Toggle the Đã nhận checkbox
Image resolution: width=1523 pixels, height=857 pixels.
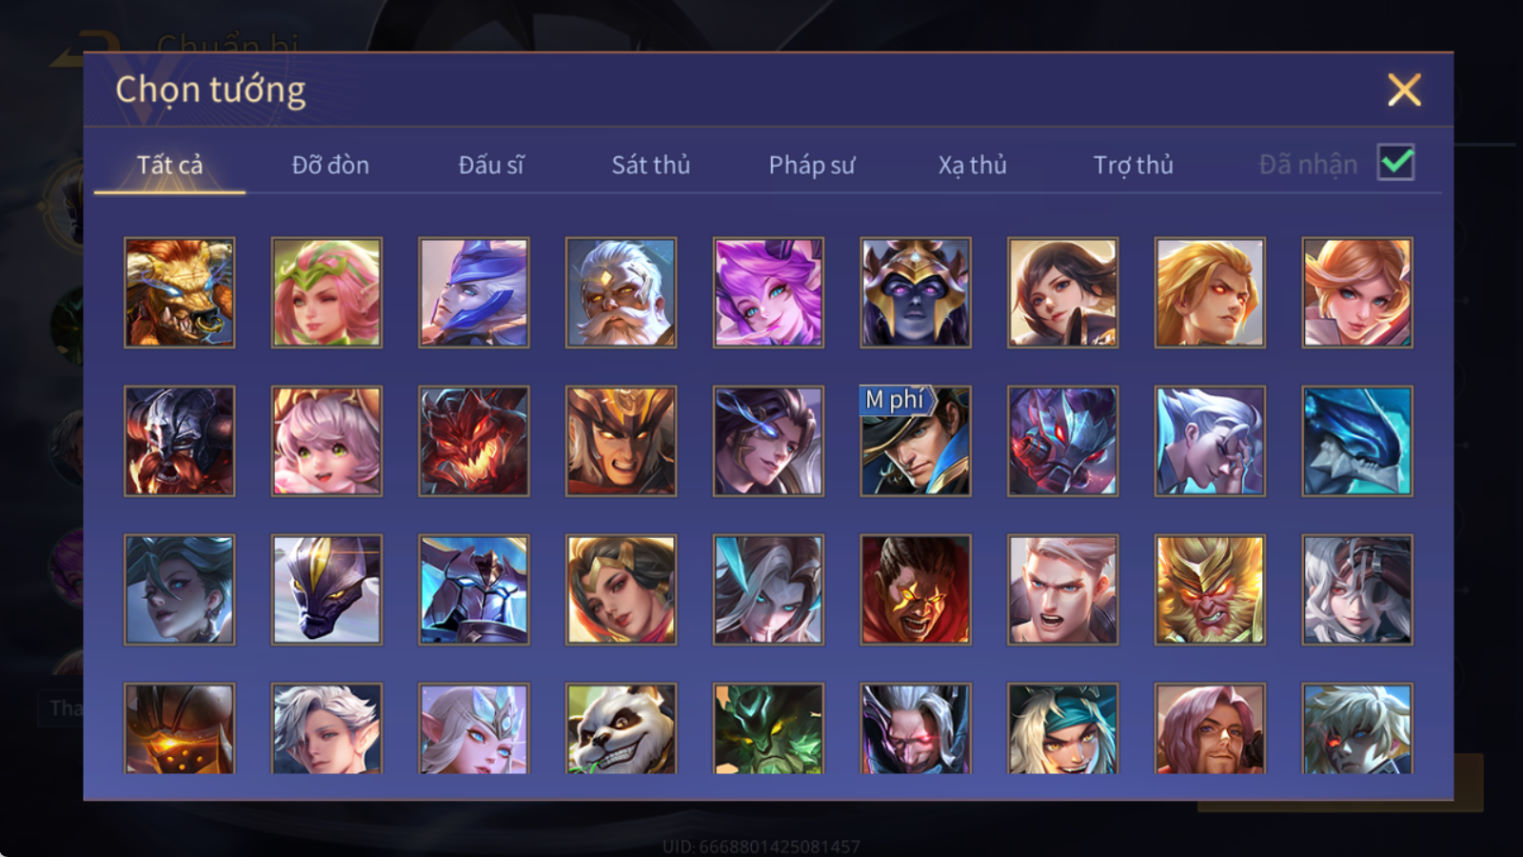pos(1396,162)
